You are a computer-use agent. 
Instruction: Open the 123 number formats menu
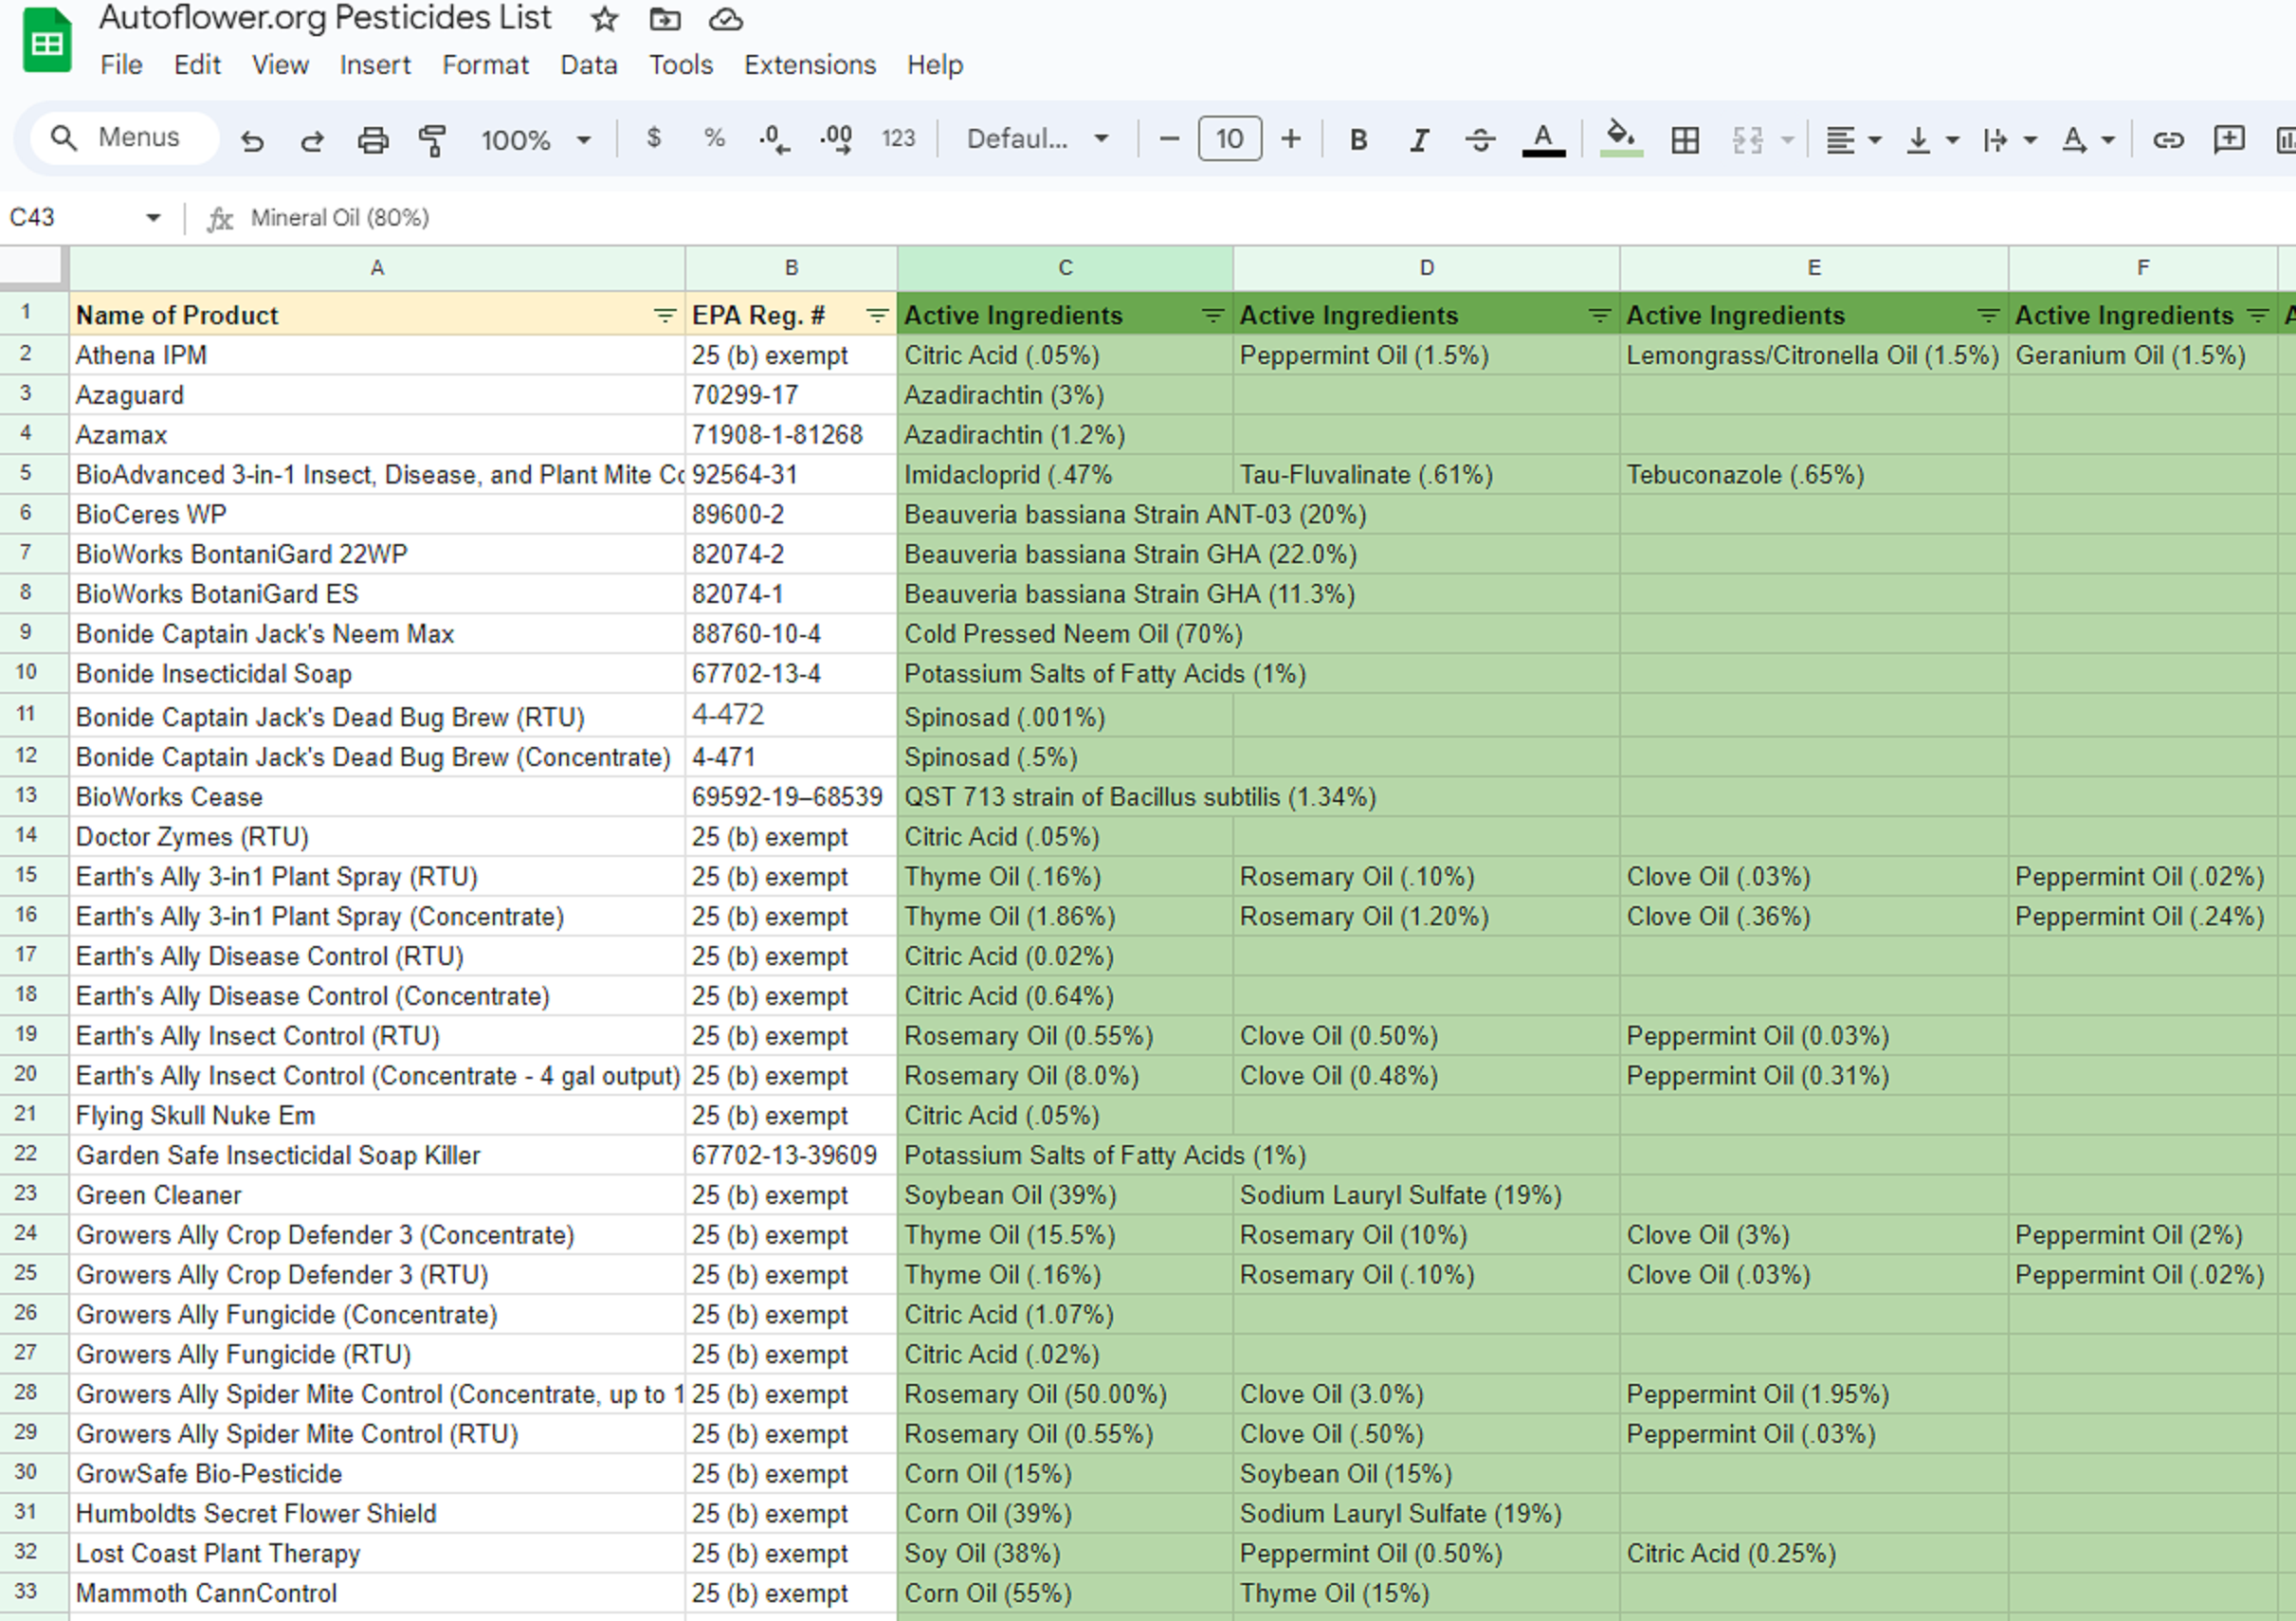tap(898, 138)
